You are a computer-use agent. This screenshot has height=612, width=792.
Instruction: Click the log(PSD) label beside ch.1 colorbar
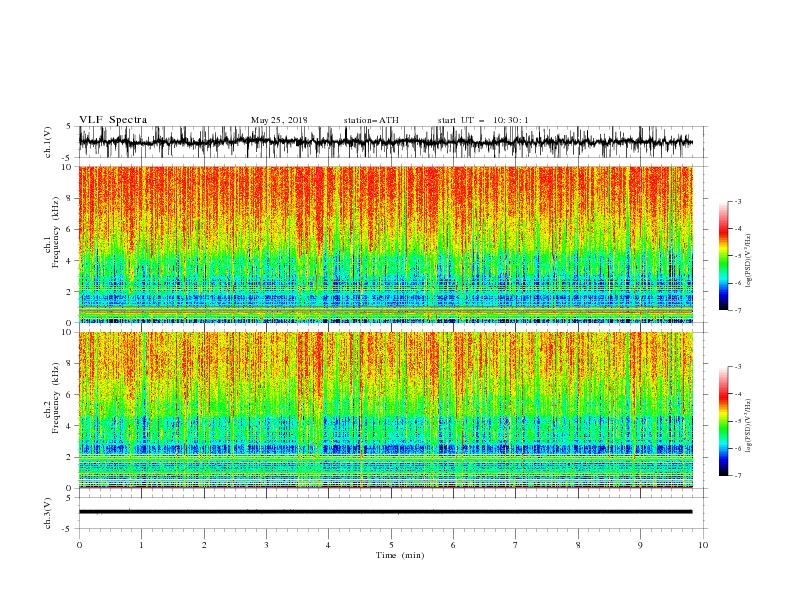(x=749, y=261)
